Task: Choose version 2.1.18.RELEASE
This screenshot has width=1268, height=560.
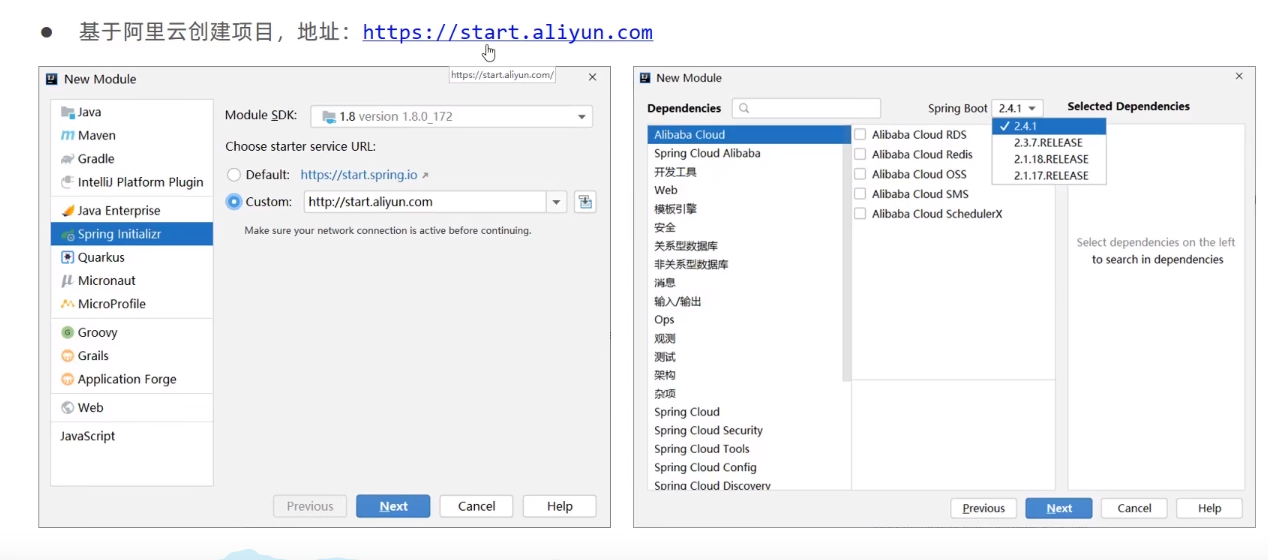Action: point(1049,159)
